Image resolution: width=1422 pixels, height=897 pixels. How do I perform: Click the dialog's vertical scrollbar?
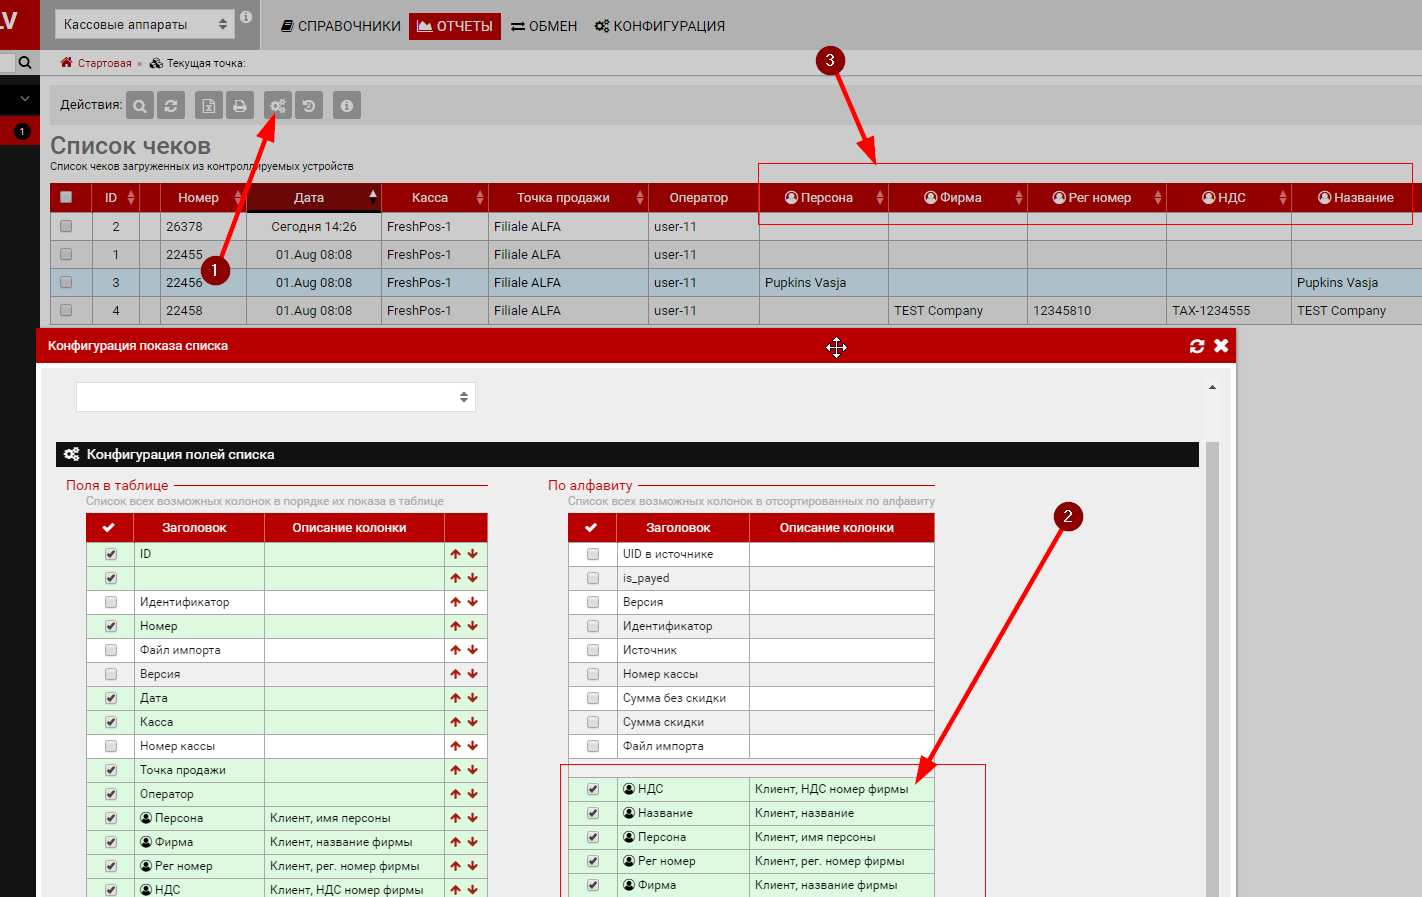pyautogui.click(x=1212, y=650)
